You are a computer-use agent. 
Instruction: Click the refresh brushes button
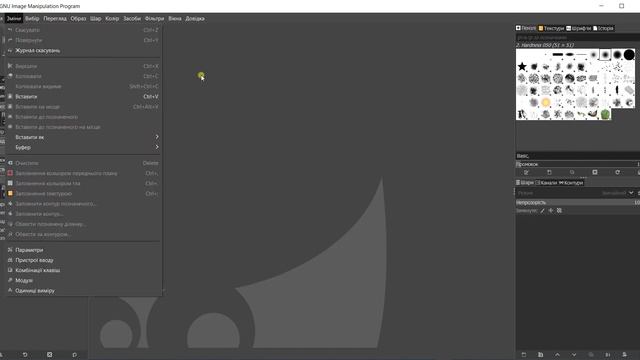(618, 173)
